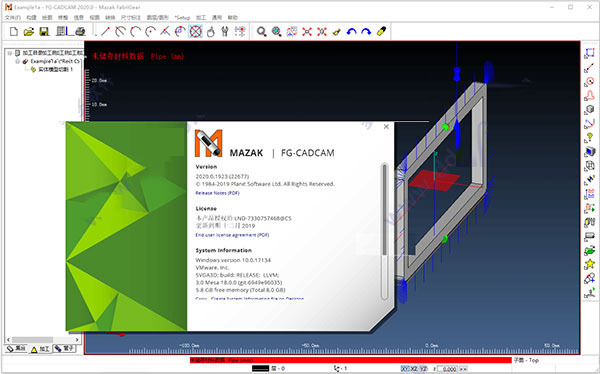Select the rectangle tool in right toolbar
The width and height of the screenshot is (600, 374).
589,53
